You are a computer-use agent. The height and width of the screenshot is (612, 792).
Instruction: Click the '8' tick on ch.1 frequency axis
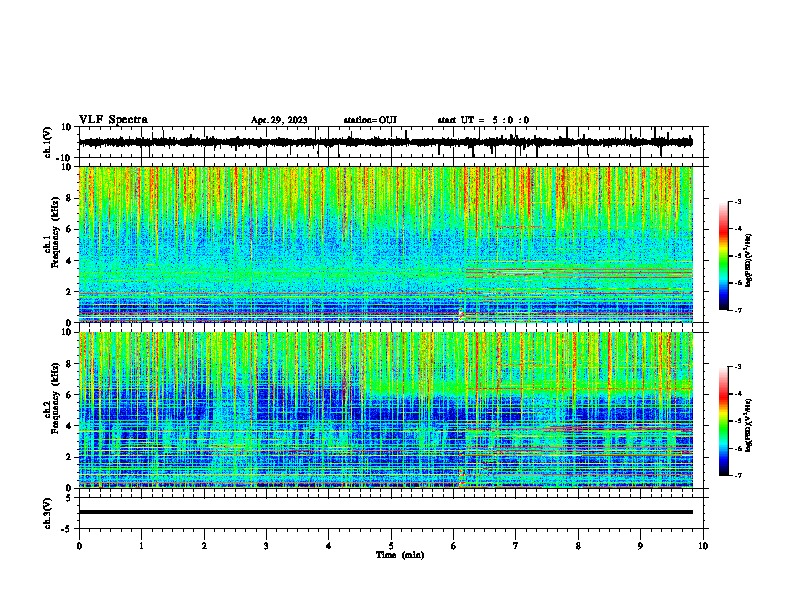pos(69,198)
